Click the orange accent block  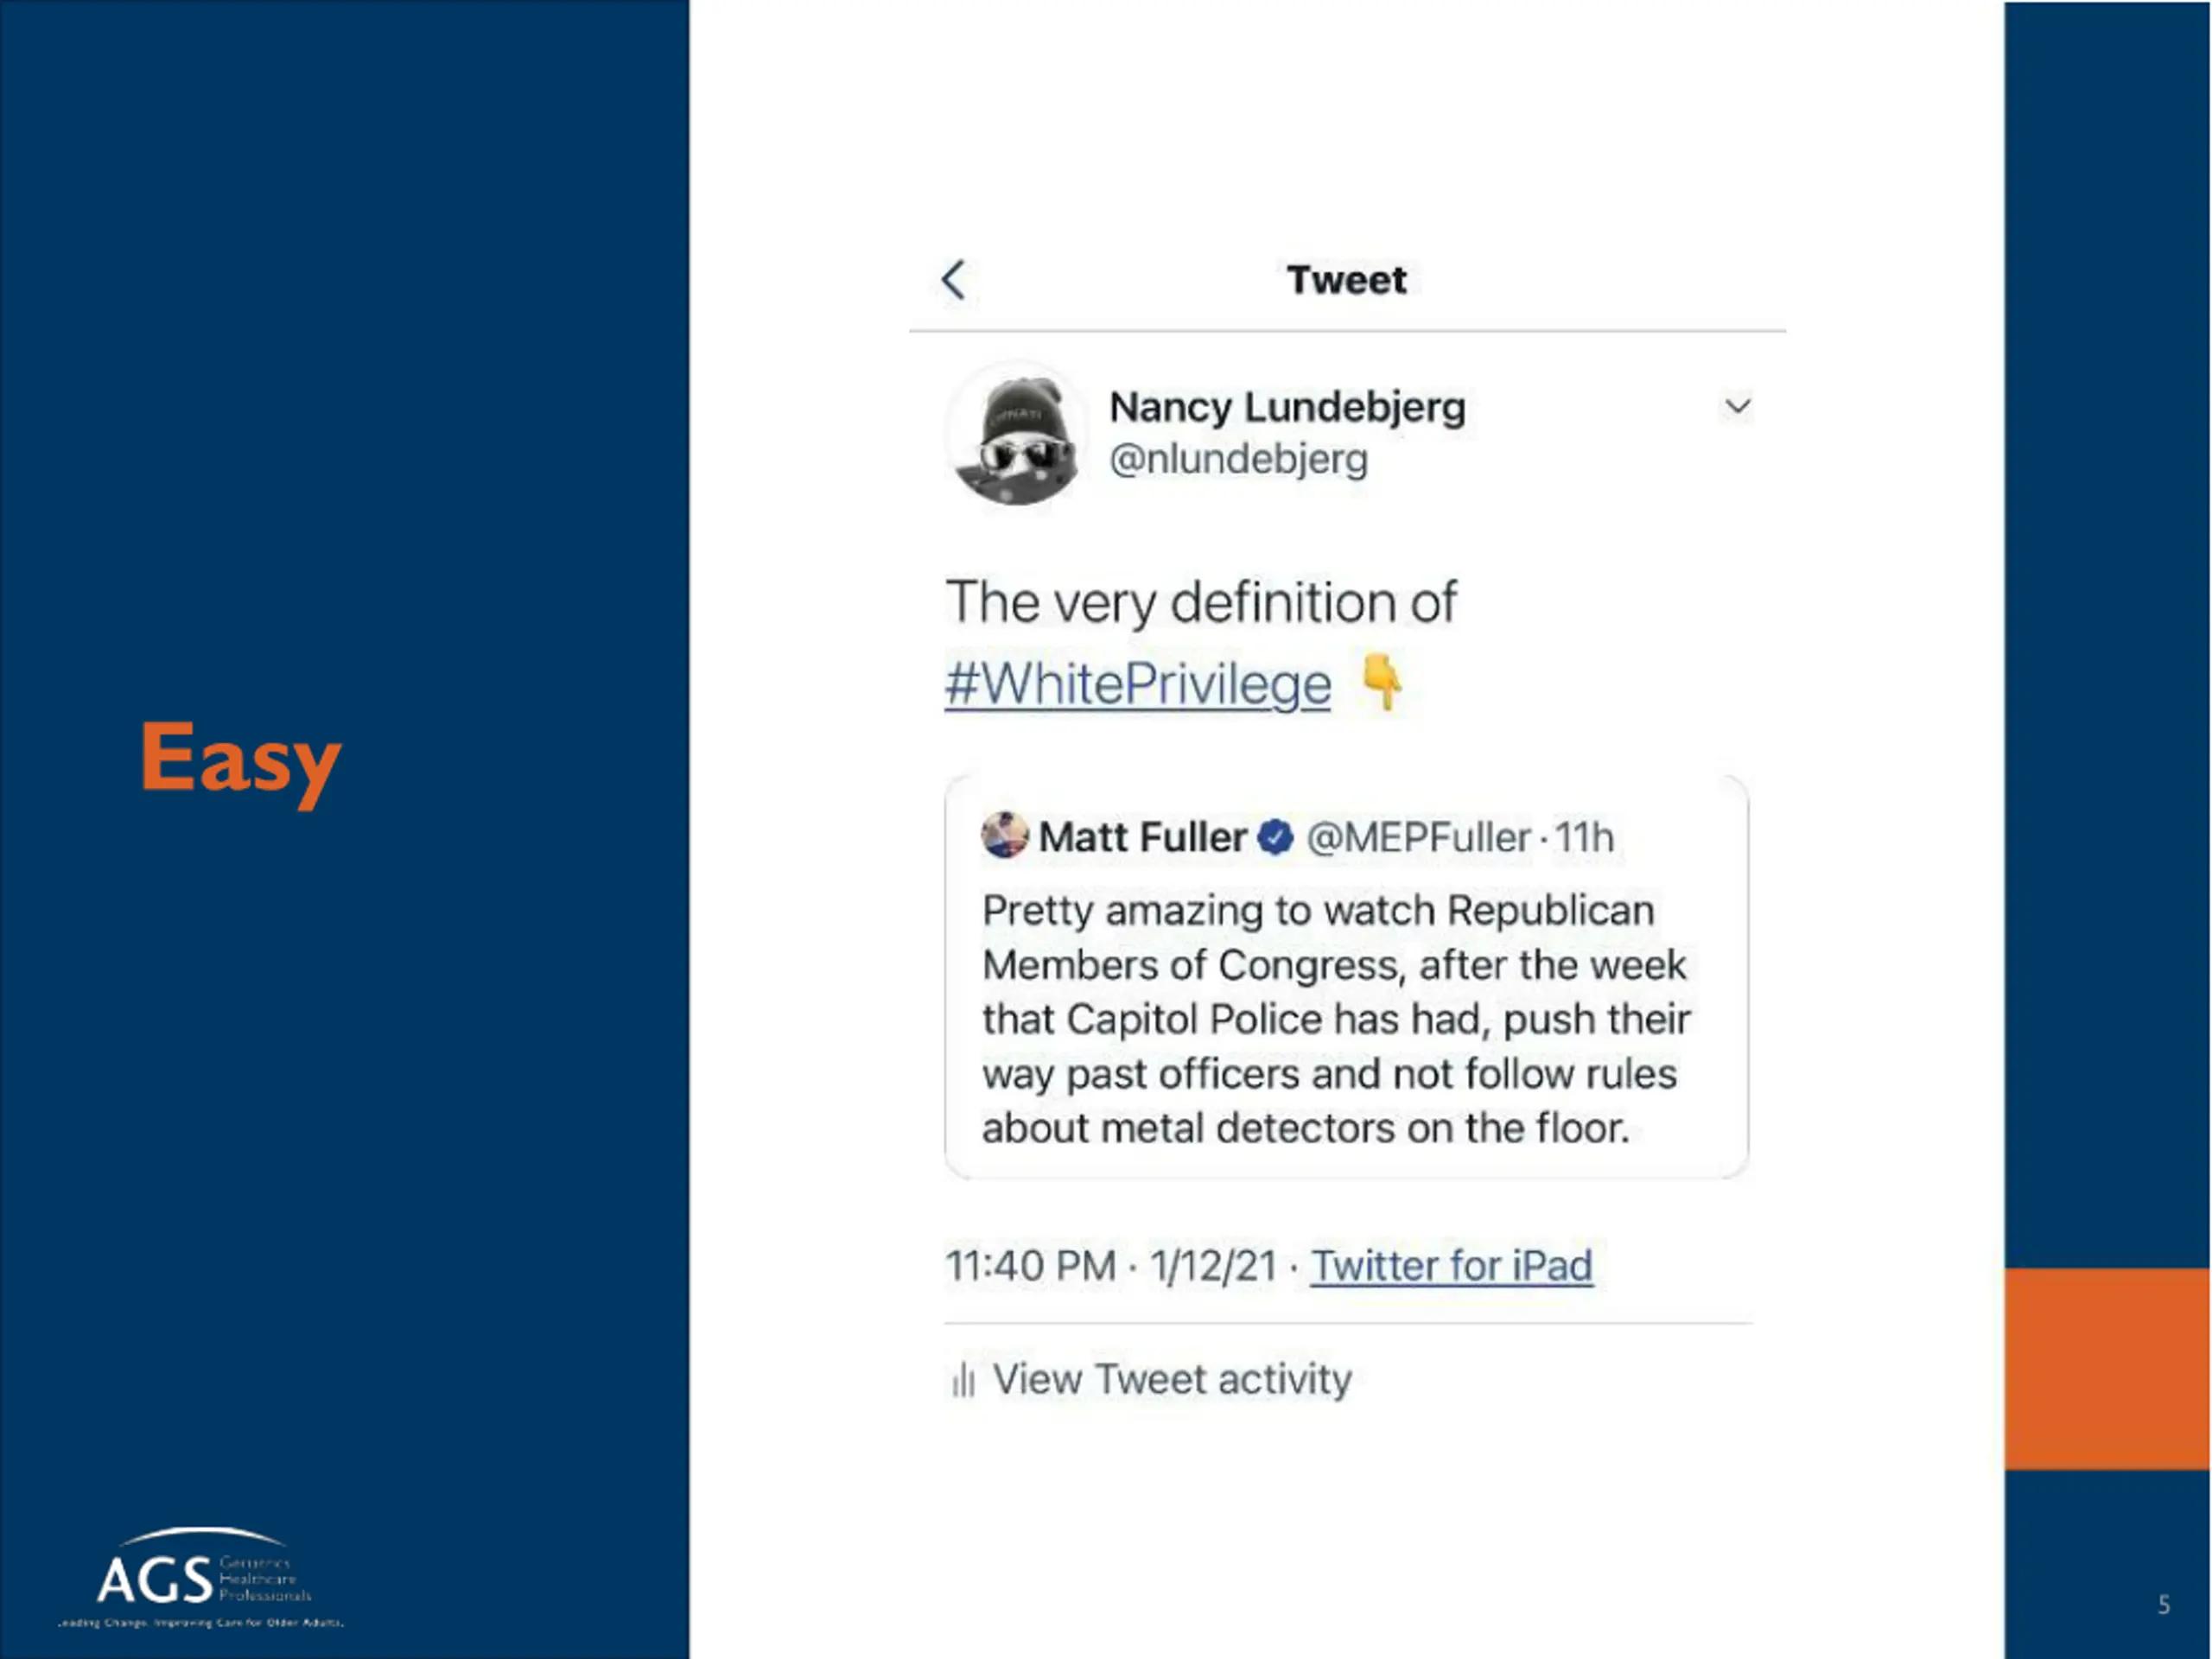point(2107,1368)
